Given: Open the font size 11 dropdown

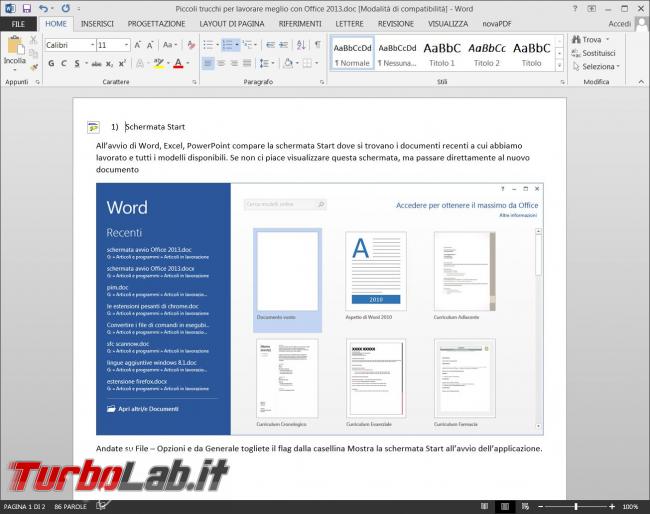Looking at the screenshot, I should (x=126, y=45).
